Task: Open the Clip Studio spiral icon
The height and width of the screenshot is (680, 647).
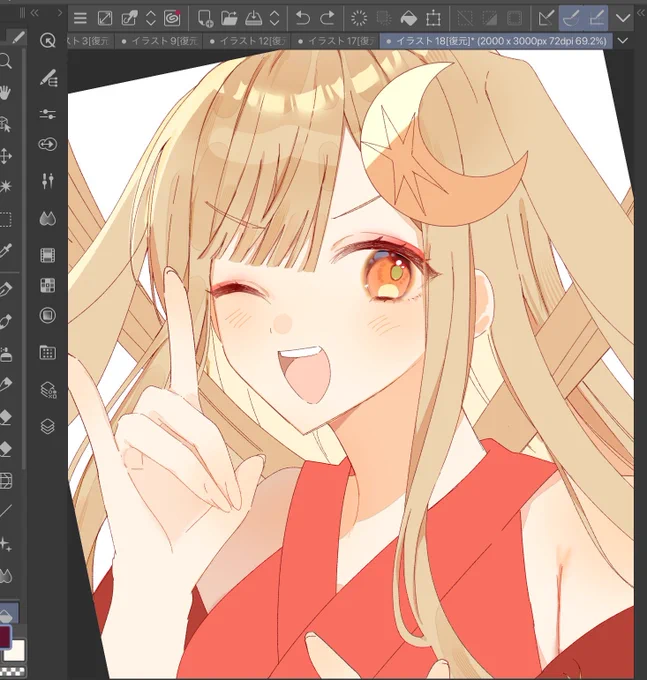Action: [172, 18]
